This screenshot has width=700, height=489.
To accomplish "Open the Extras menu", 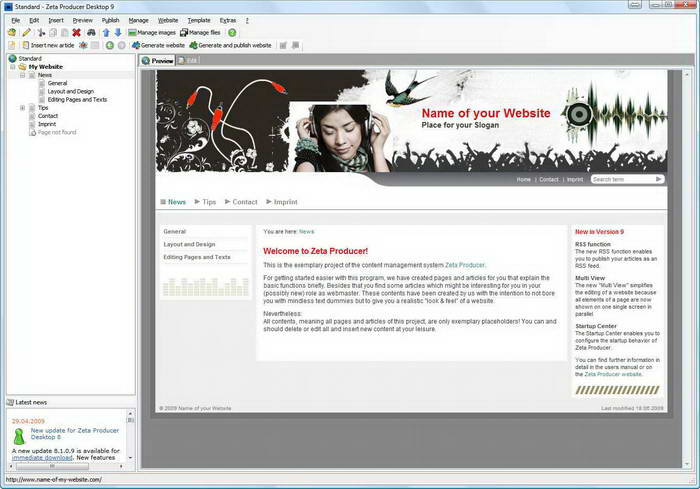I will point(228,21).
